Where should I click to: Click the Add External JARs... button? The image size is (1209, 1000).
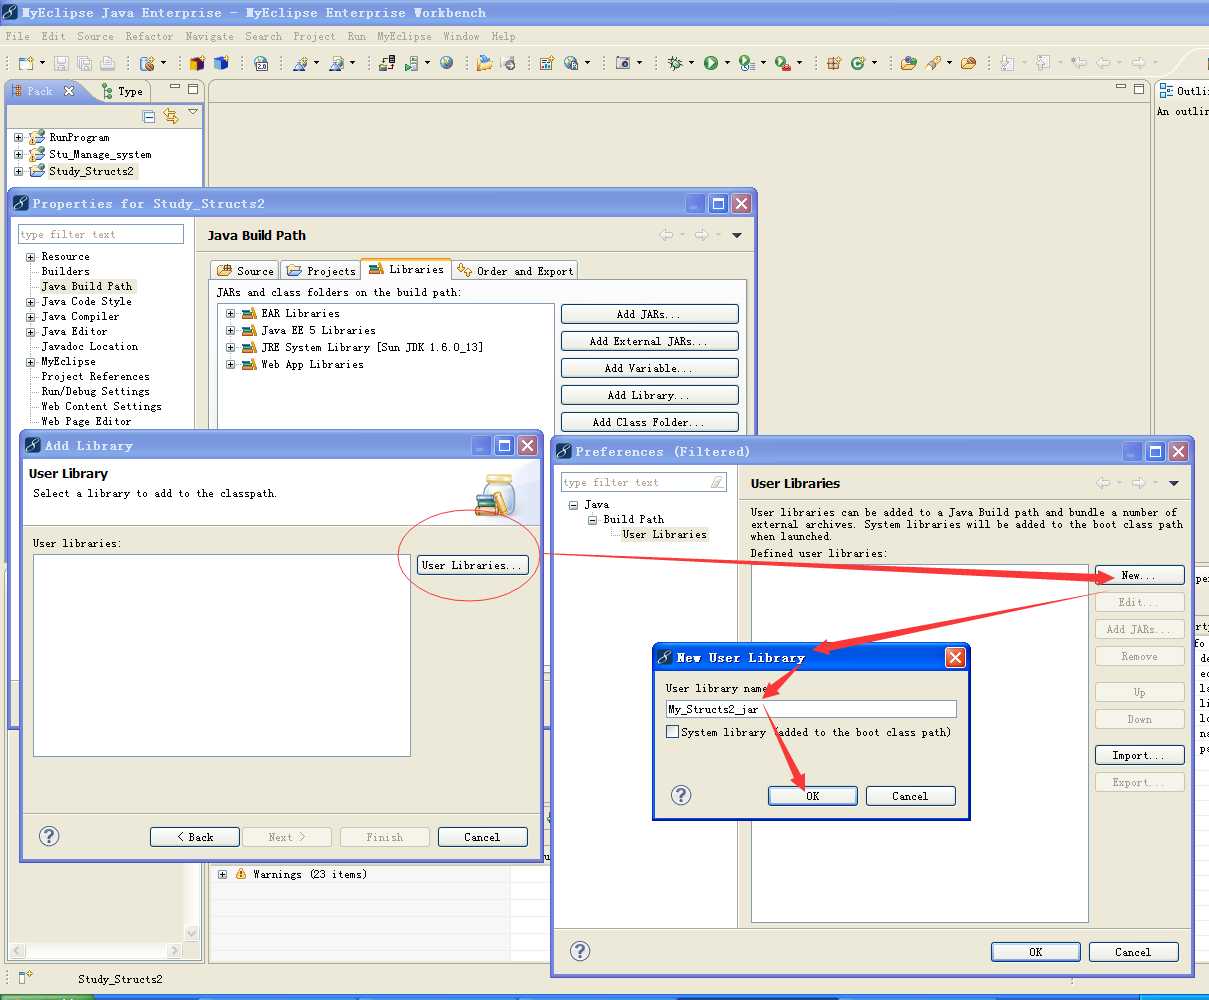pos(650,341)
